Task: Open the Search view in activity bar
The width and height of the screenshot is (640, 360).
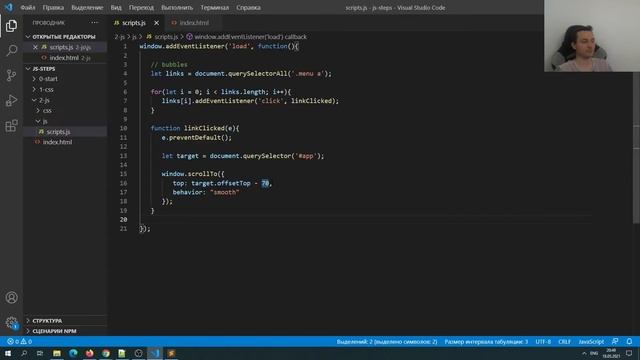Action: pyautogui.click(x=11, y=51)
